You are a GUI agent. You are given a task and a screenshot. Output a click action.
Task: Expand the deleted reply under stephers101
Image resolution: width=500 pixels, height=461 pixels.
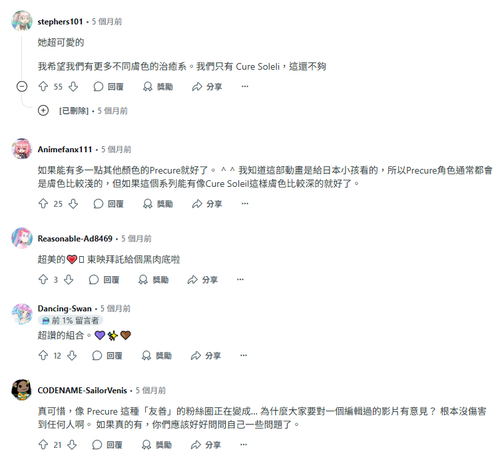point(43,110)
